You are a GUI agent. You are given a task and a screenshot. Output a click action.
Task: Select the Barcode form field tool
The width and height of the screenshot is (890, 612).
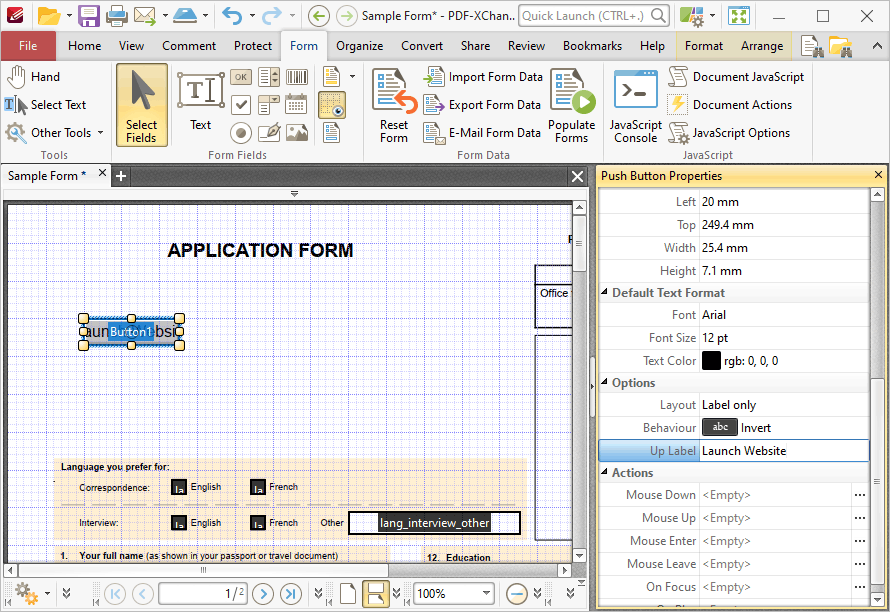point(297,77)
